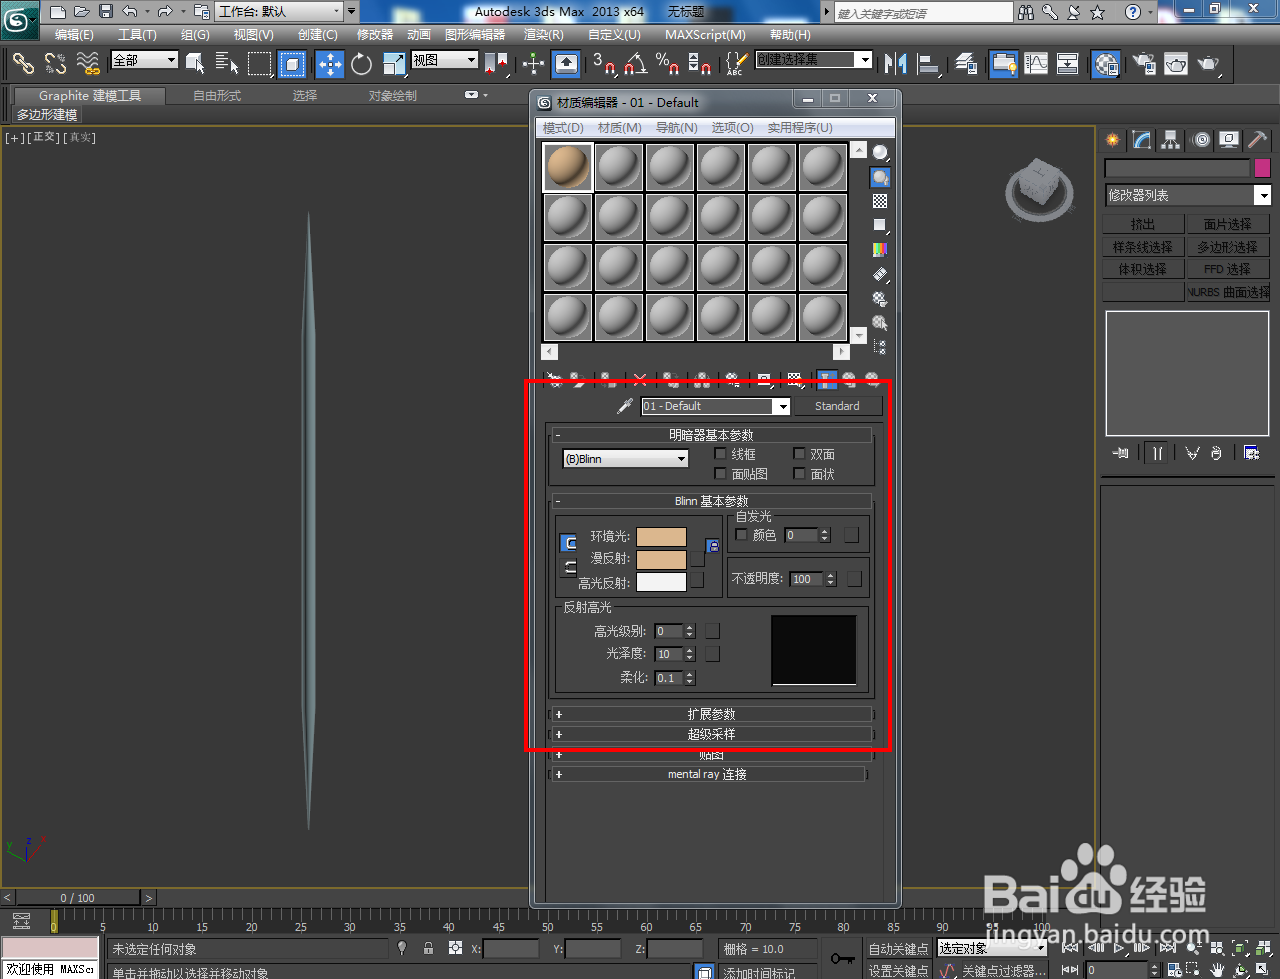This screenshot has width=1280, height=979.
Task: Open the Utilities hammer panel icon
Action: 1256,140
